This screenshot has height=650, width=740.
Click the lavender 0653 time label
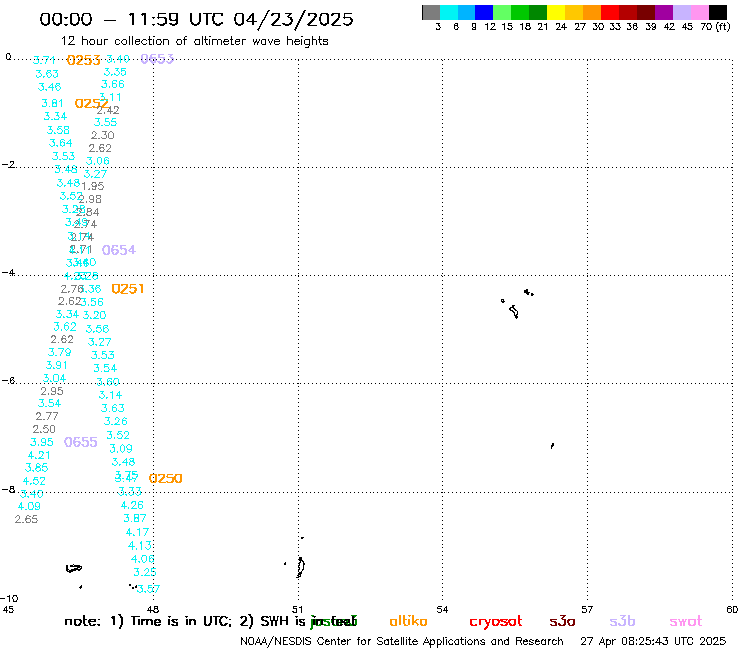[157, 59]
